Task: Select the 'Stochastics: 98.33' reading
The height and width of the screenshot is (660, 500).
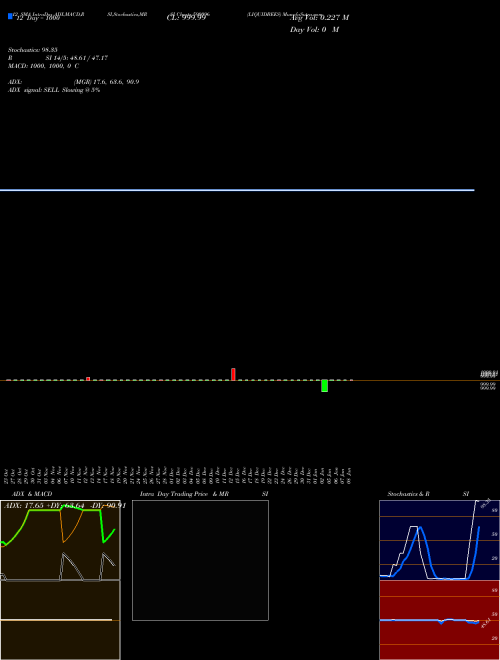Action: coord(33,50)
